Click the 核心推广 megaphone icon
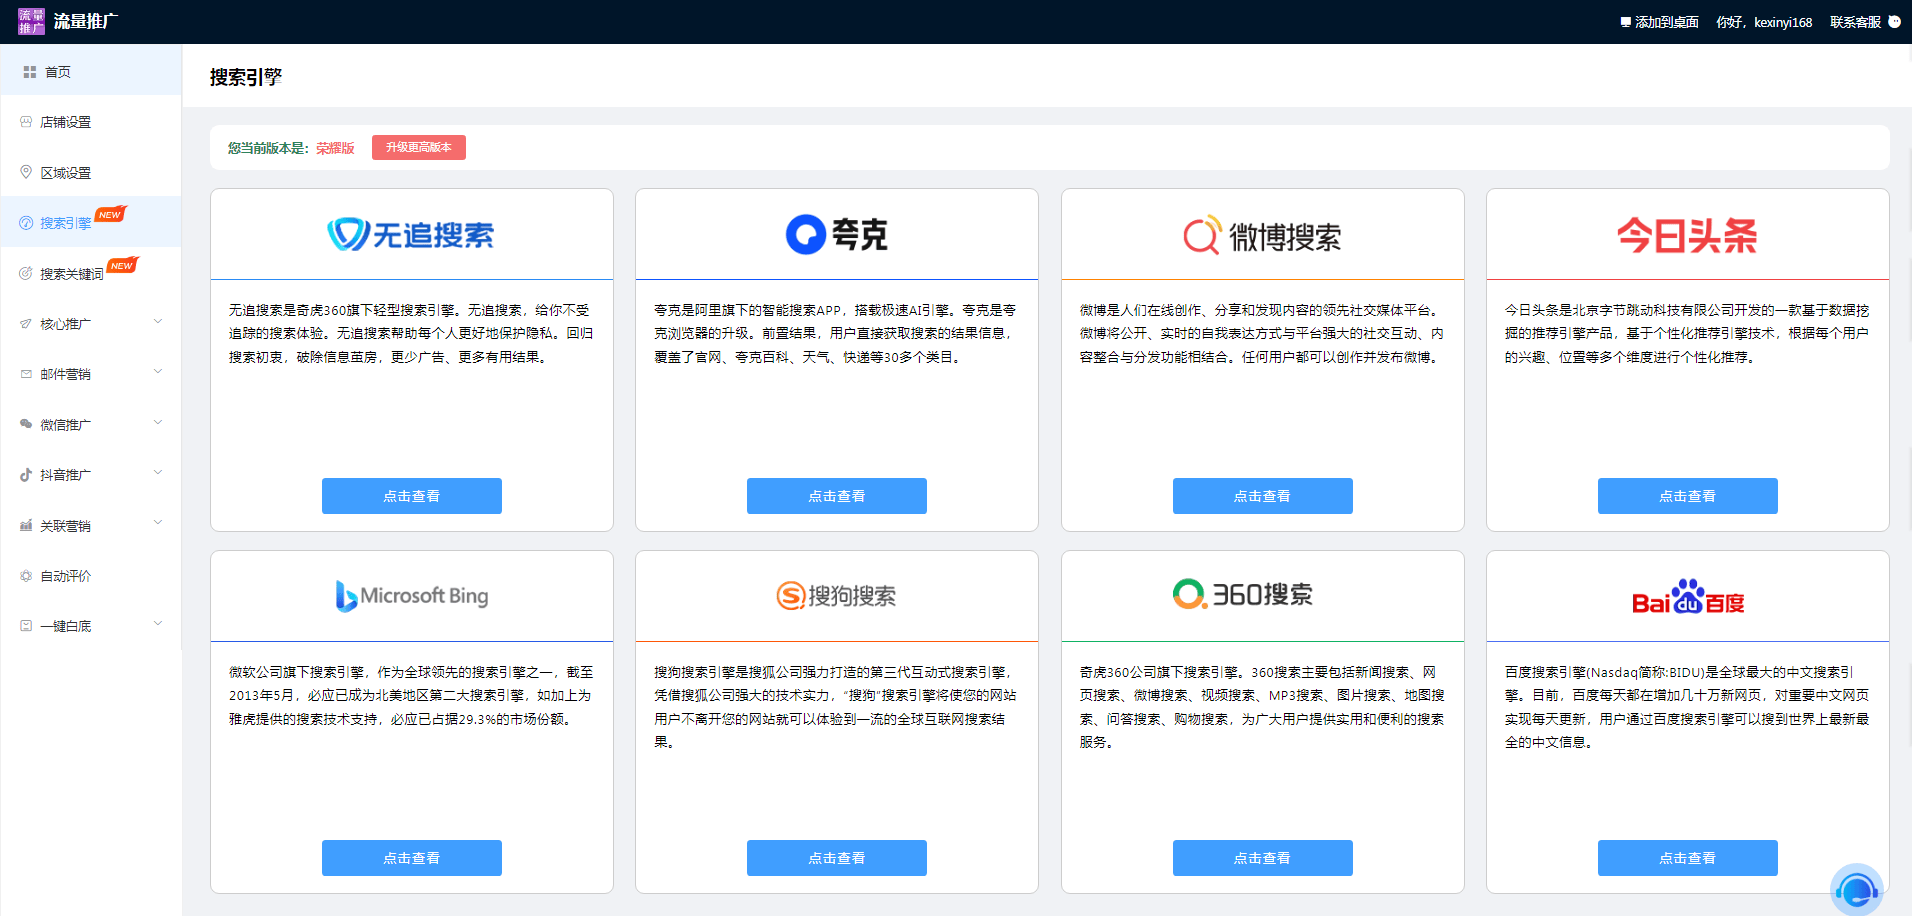The image size is (1912, 916). tap(26, 324)
